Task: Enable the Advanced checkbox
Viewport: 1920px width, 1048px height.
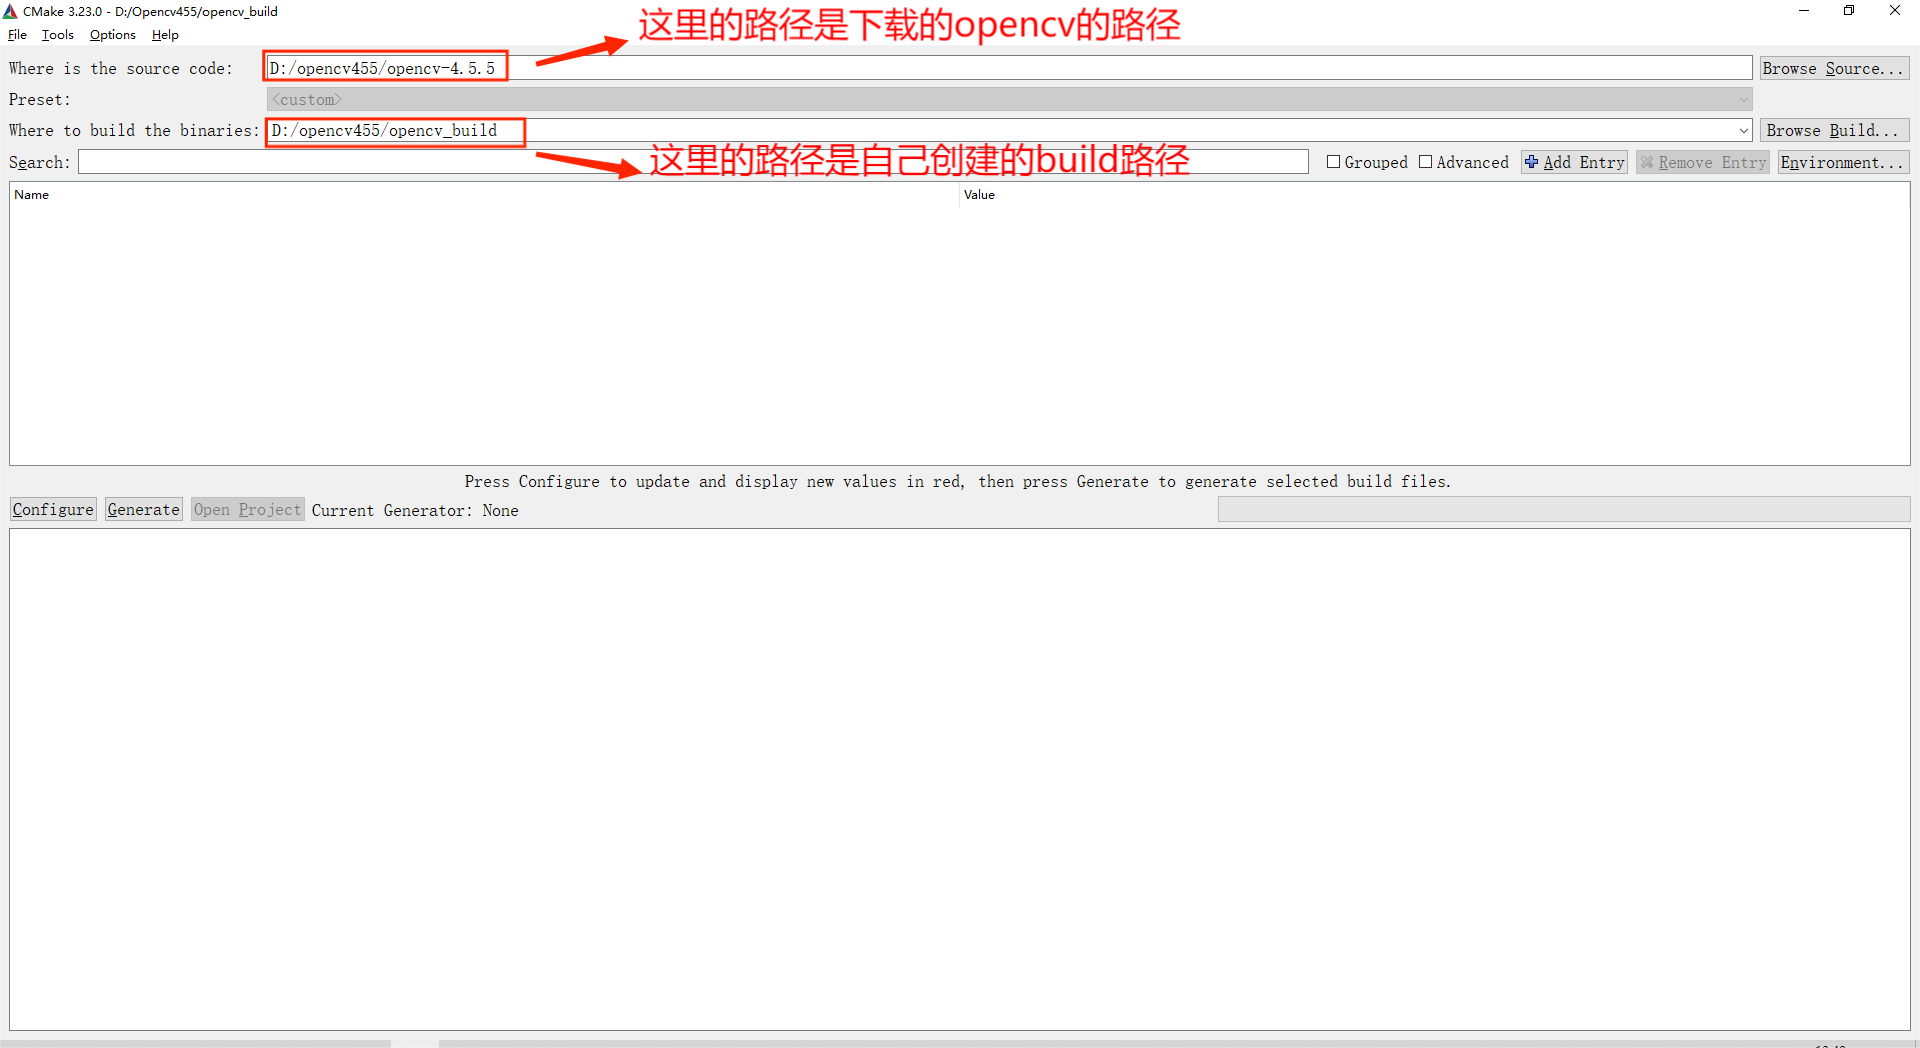Action: (x=1425, y=162)
